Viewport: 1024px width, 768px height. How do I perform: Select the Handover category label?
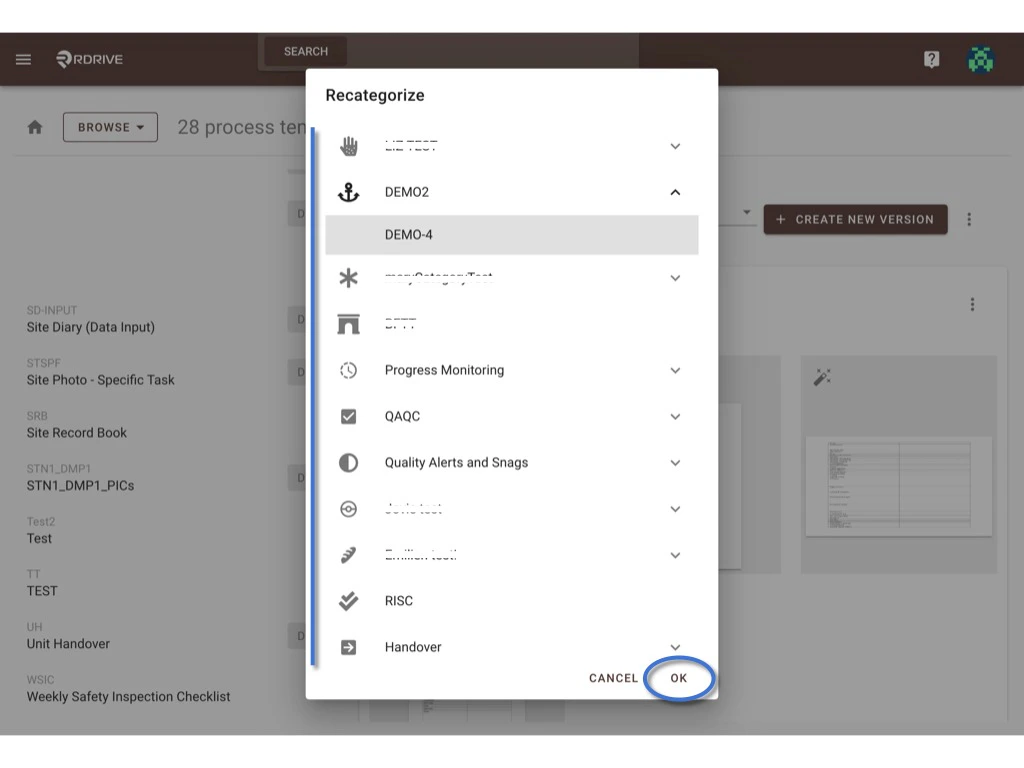(x=413, y=647)
